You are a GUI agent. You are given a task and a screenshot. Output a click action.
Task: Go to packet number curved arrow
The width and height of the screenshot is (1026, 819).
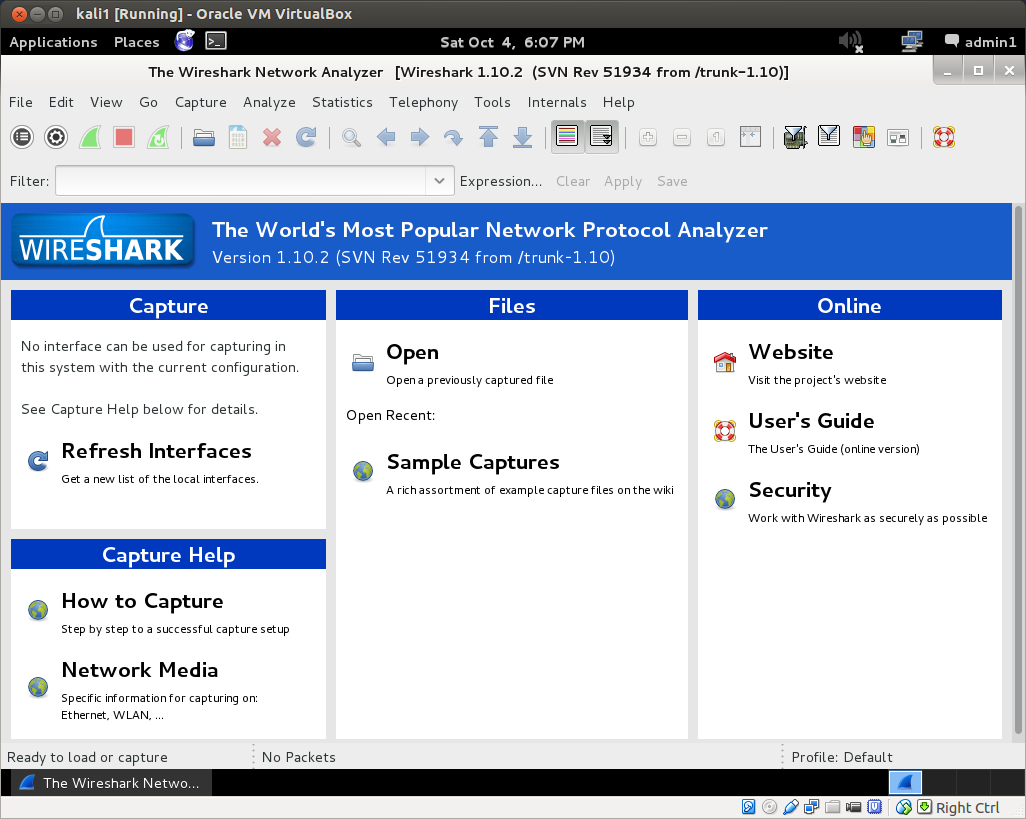click(454, 137)
